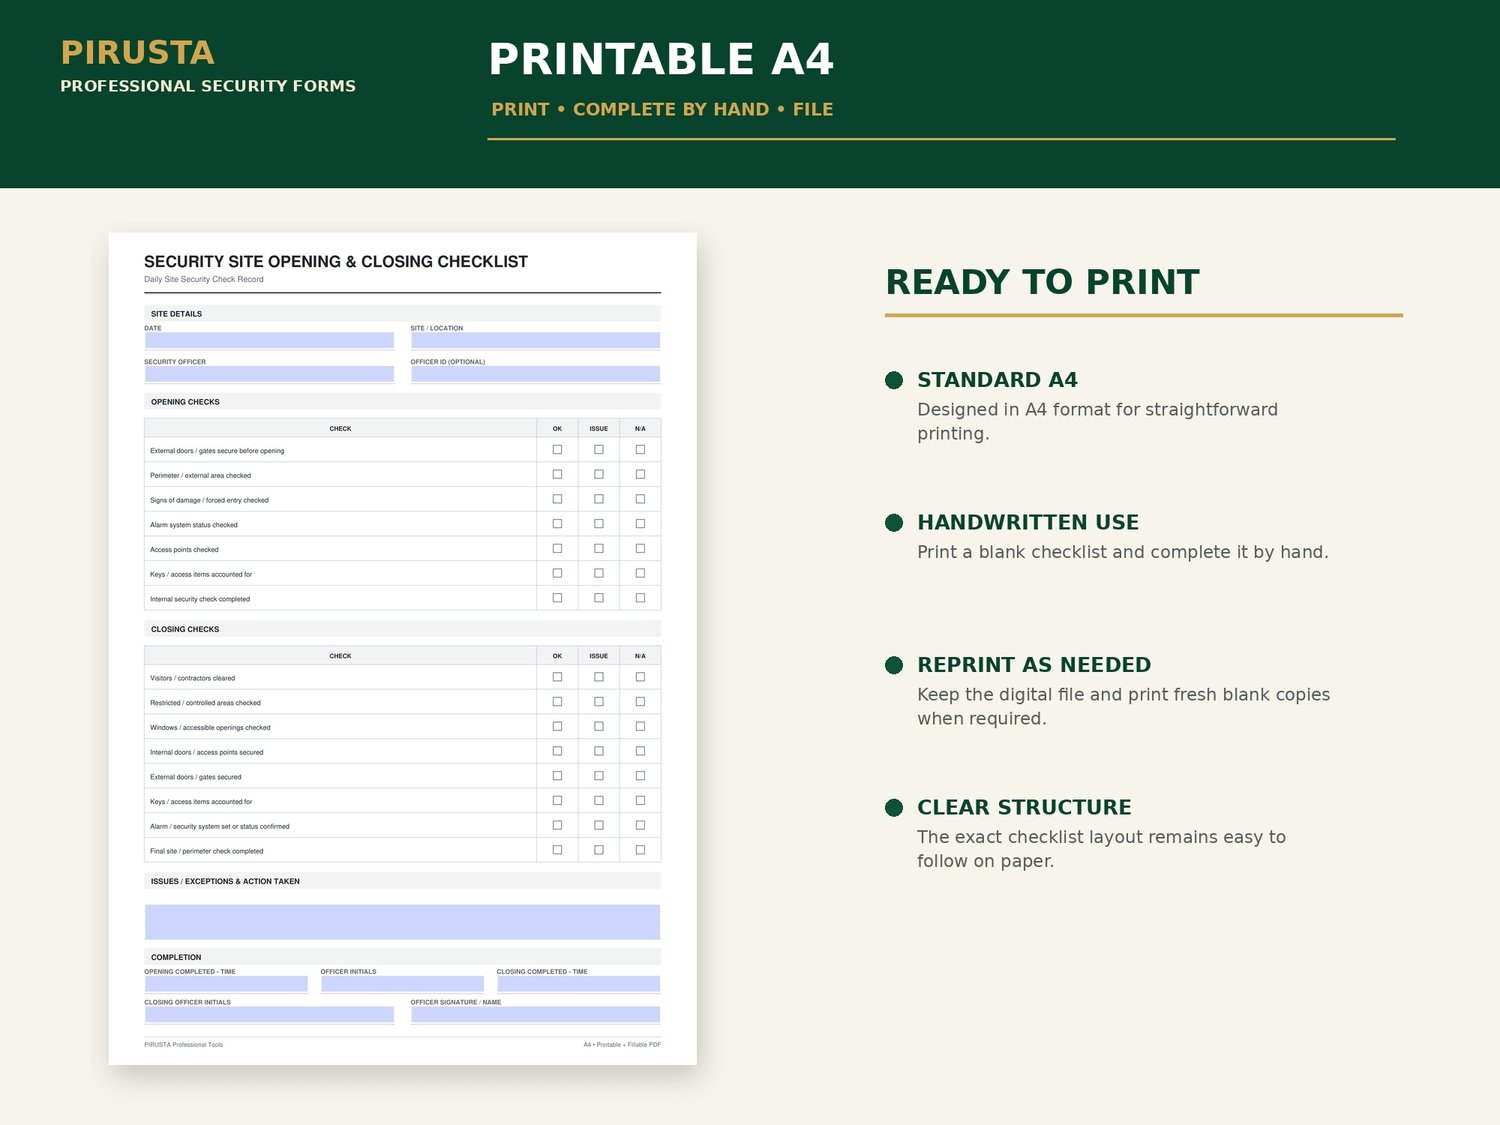This screenshot has width=1500, height=1125.
Task: Mark OK for Internal security check completed
Action: tap(557, 598)
